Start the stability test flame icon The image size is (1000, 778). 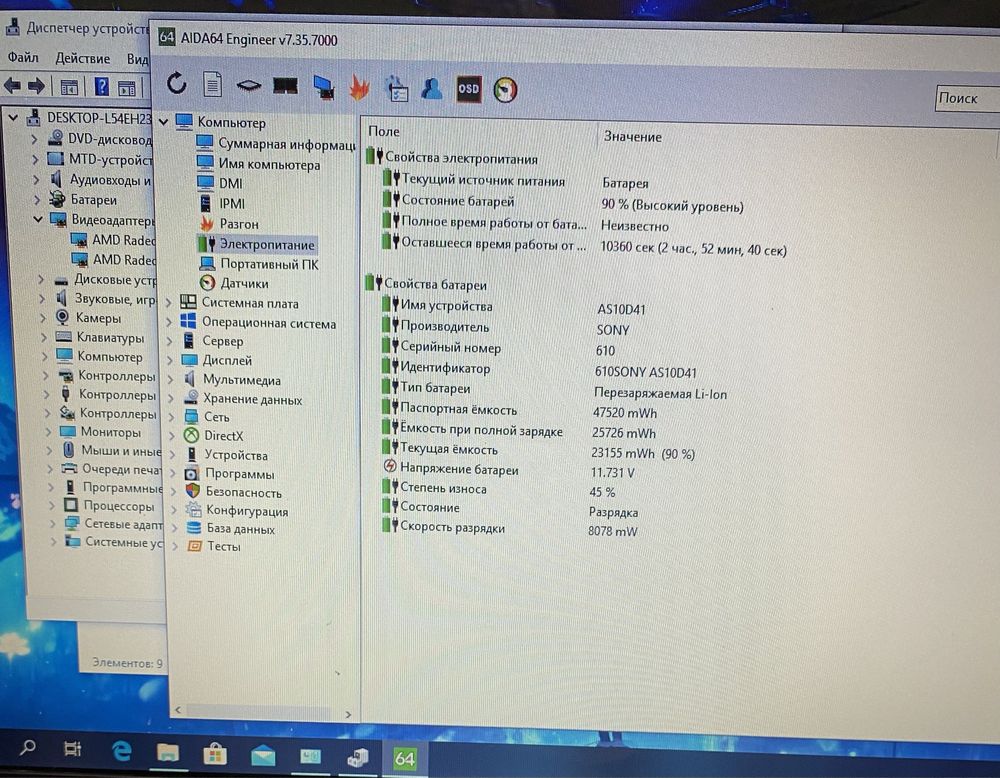point(360,87)
